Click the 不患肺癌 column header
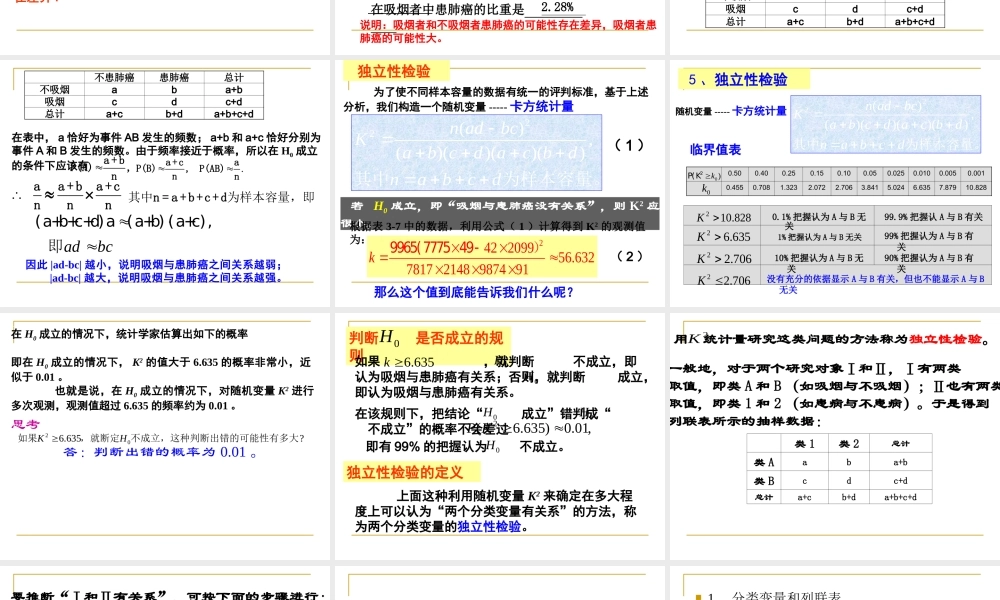This screenshot has width=1000, height=600. pyautogui.click(x=114, y=77)
